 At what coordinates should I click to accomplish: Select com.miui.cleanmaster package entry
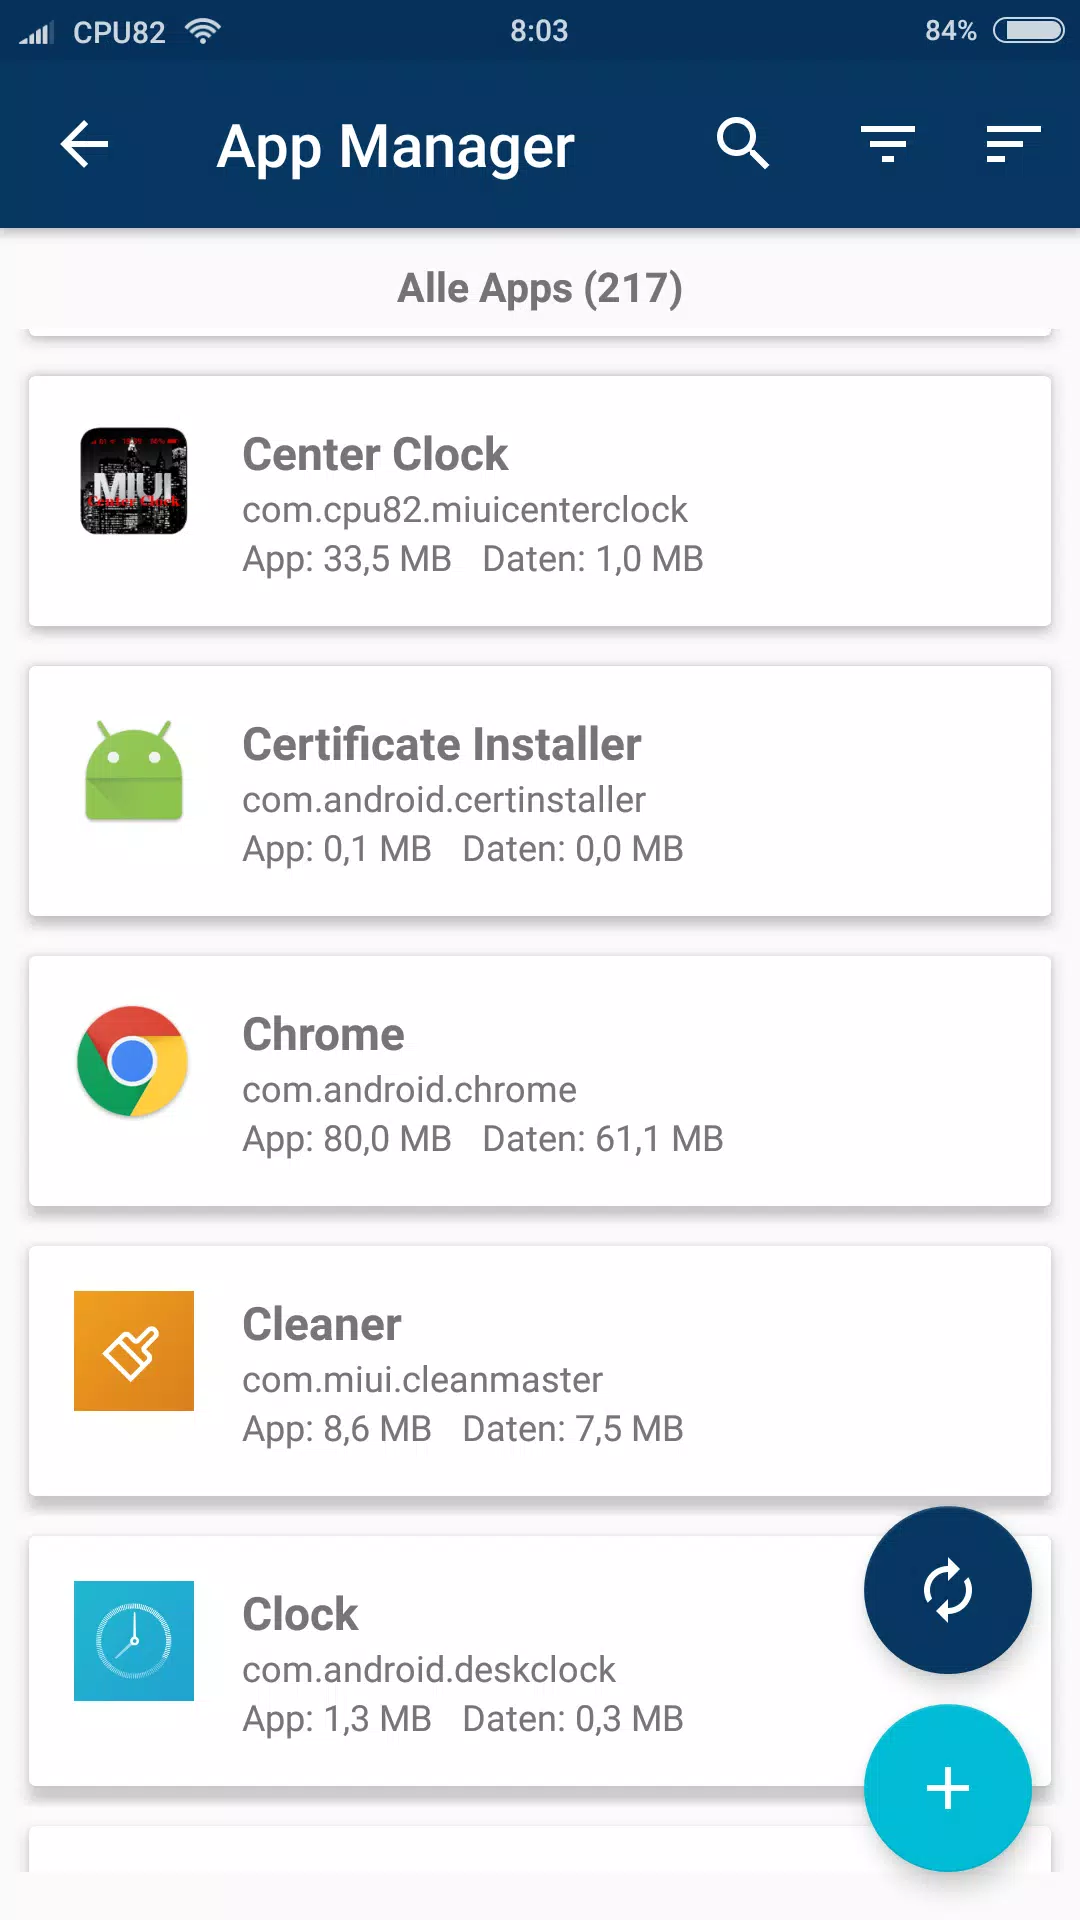click(x=422, y=1380)
